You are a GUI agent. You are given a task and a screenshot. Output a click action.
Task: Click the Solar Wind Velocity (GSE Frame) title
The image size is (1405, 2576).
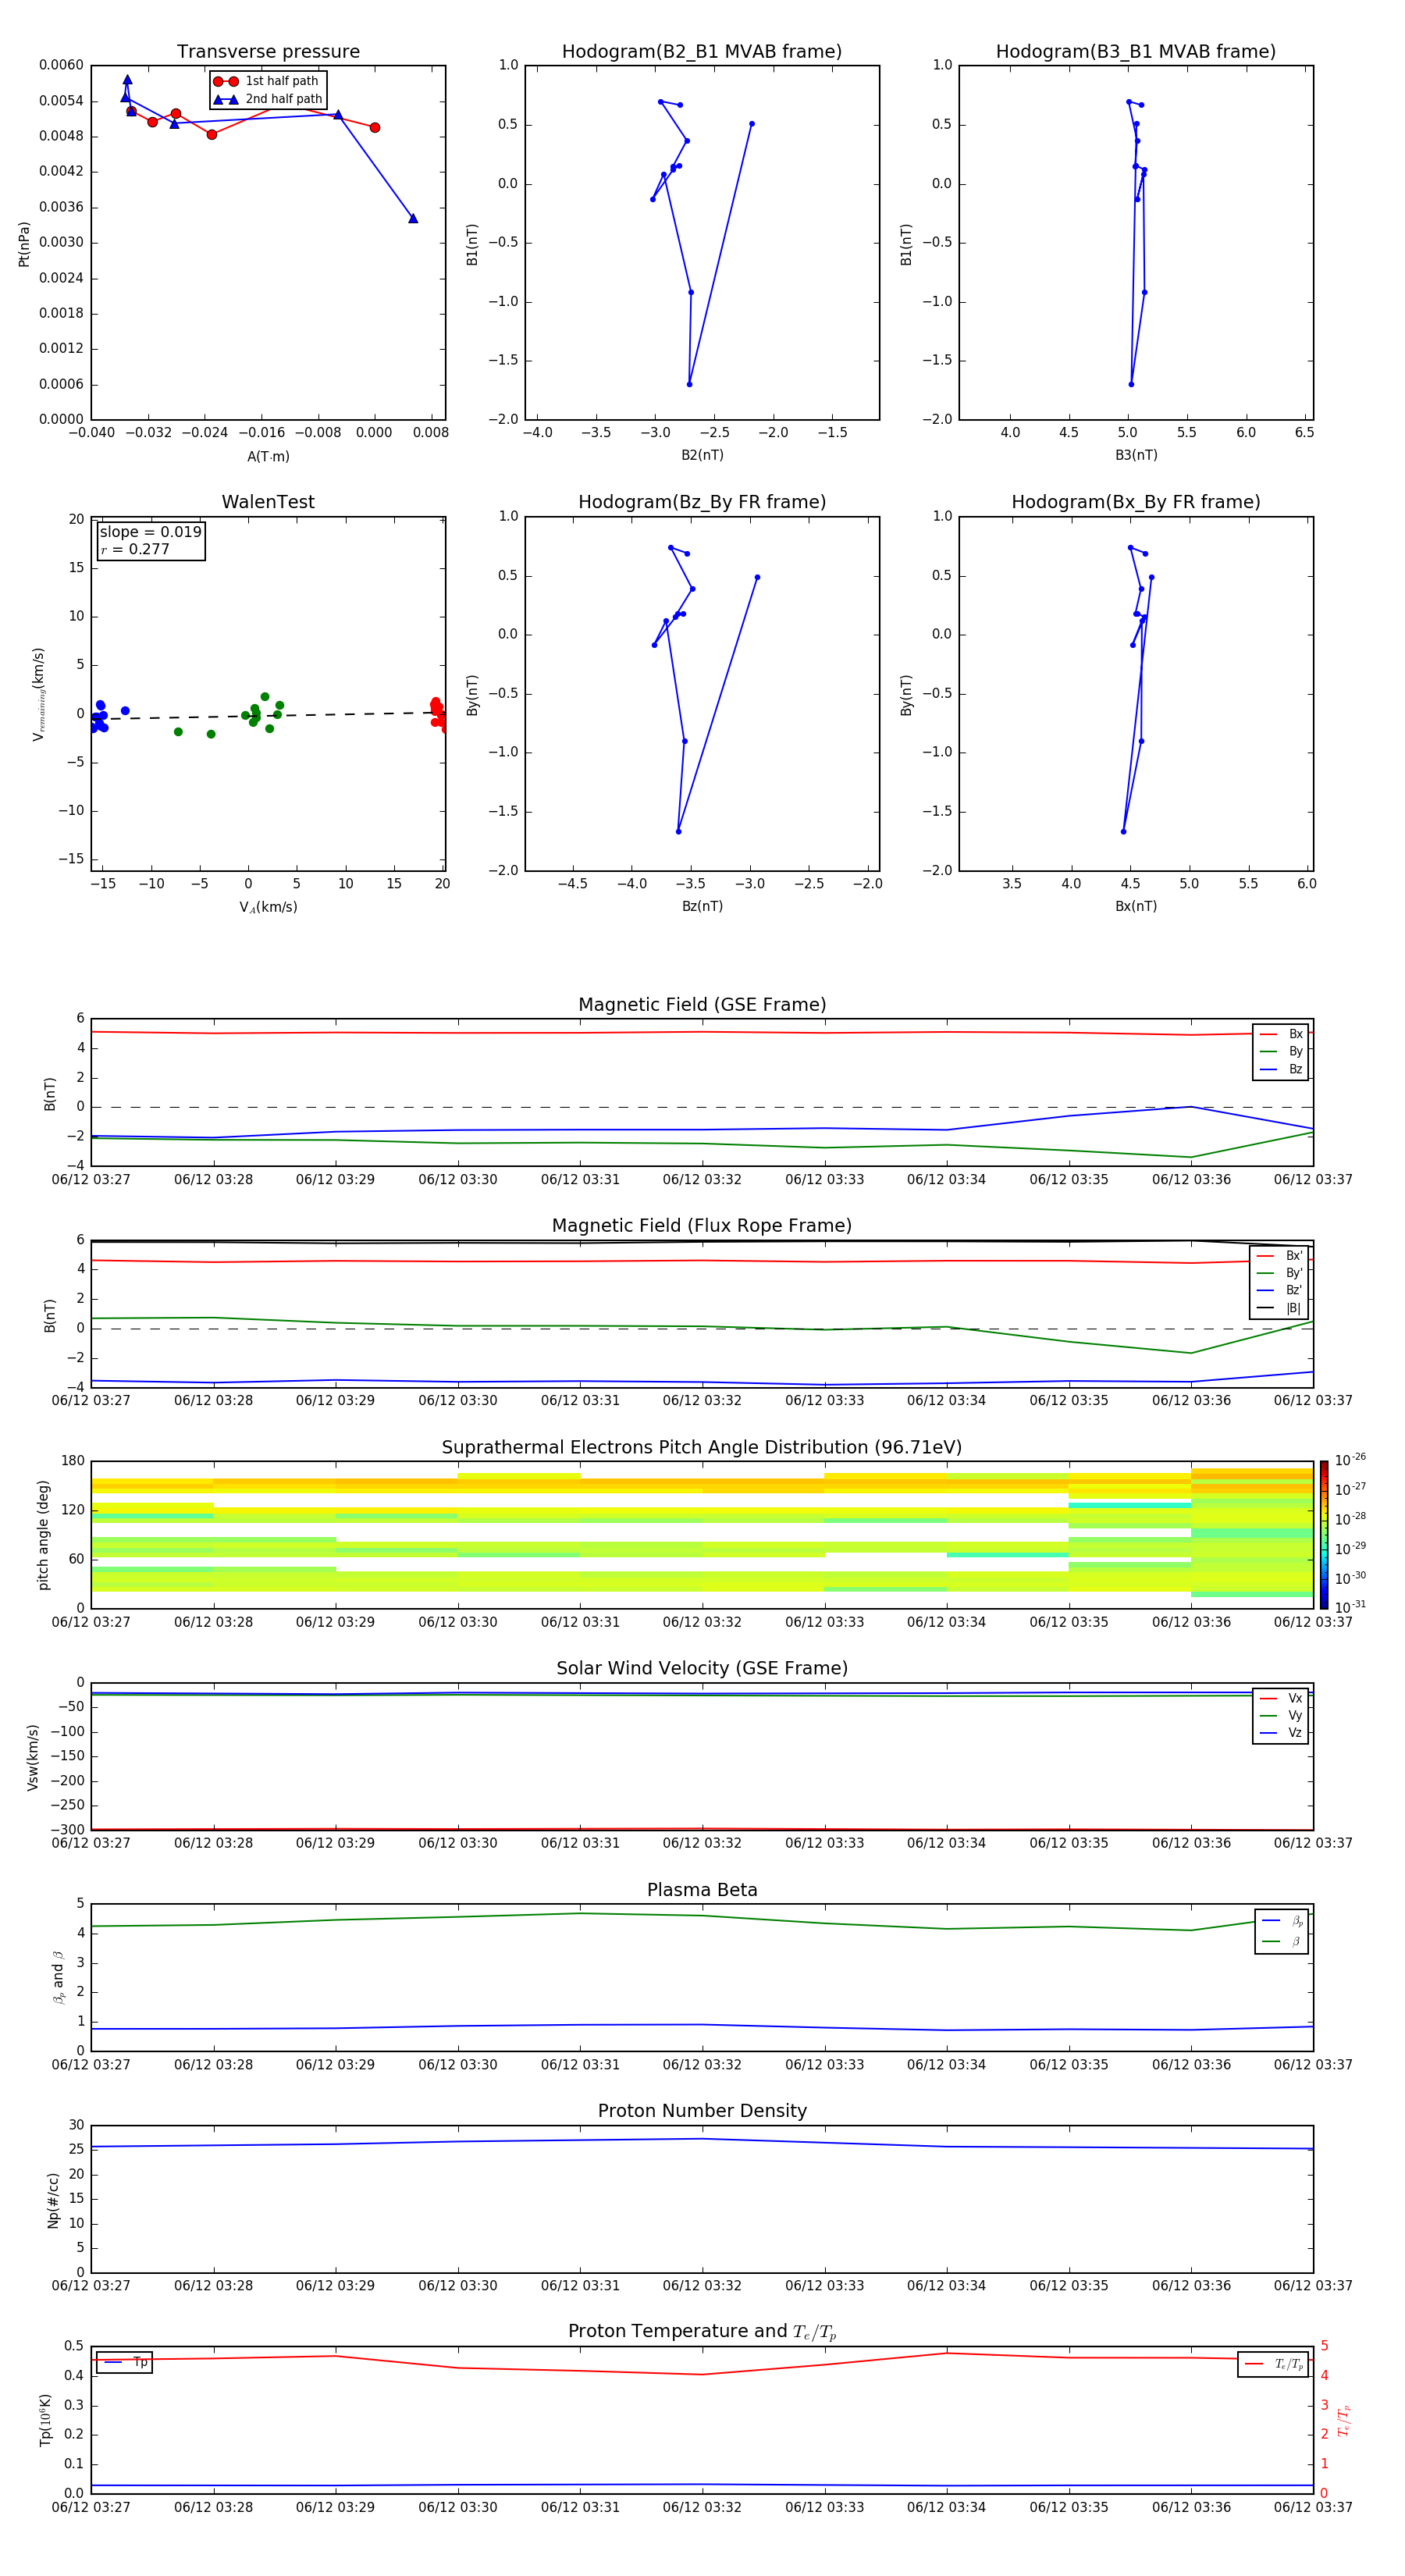pos(702,1668)
